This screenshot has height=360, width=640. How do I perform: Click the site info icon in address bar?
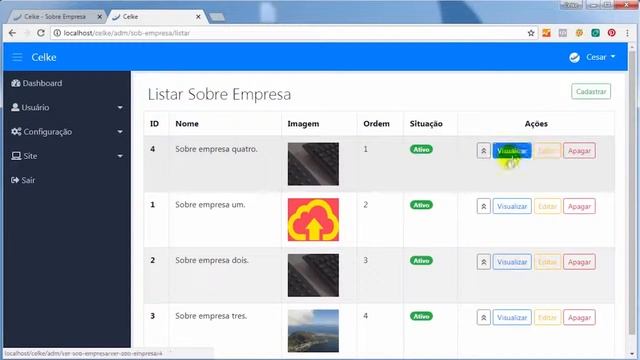pyautogui.click(x=57, y=33)
